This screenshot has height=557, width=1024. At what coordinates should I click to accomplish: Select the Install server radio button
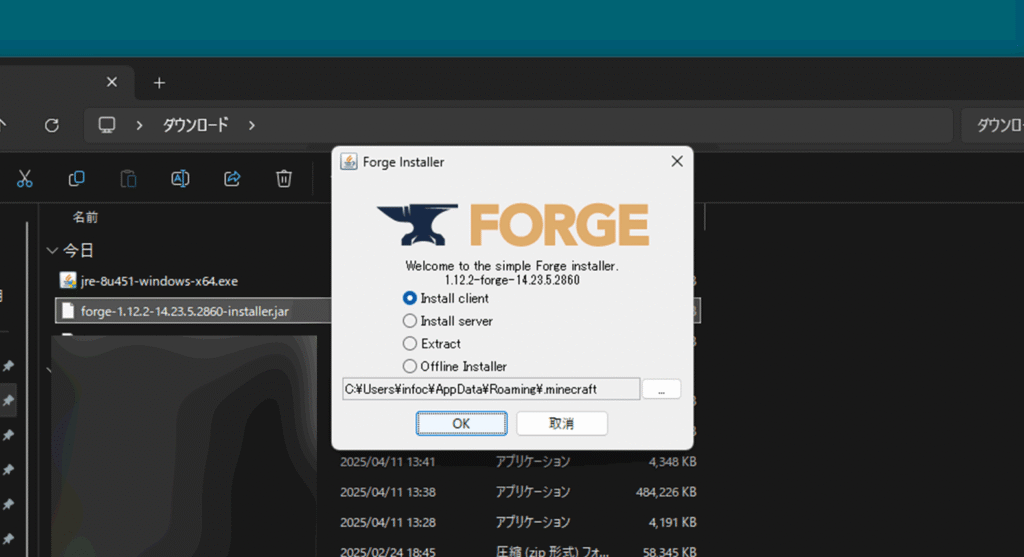pyautogui.click(x=409, y=321)
